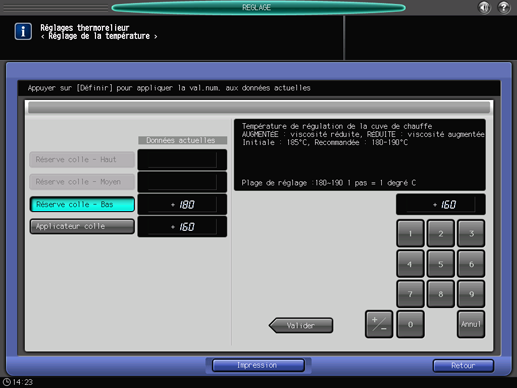Viewport: 517px width, 388px height.
Task: Click empty Réserve colle - Moyen value field
Action: point(182,182)
